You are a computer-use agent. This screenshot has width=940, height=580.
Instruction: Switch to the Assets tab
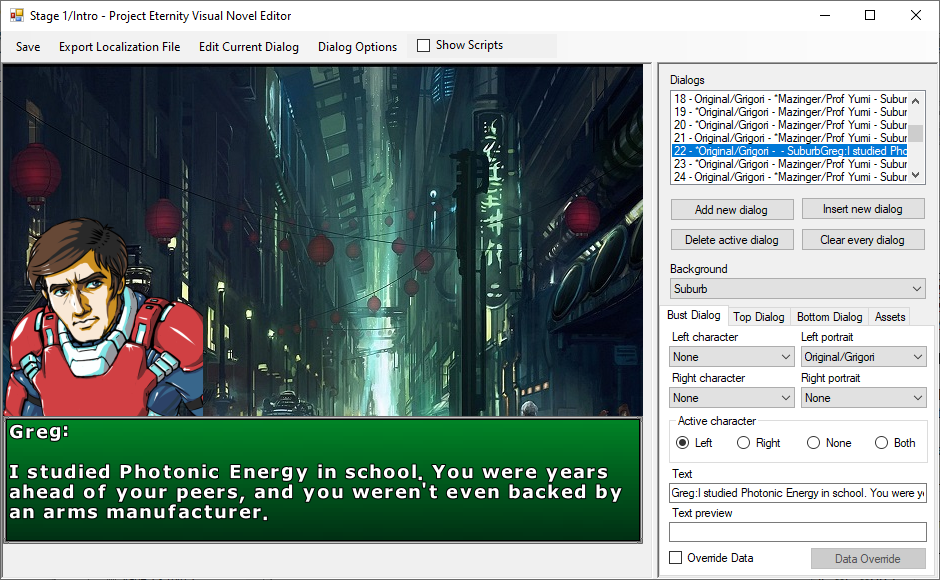coord(890,317)
